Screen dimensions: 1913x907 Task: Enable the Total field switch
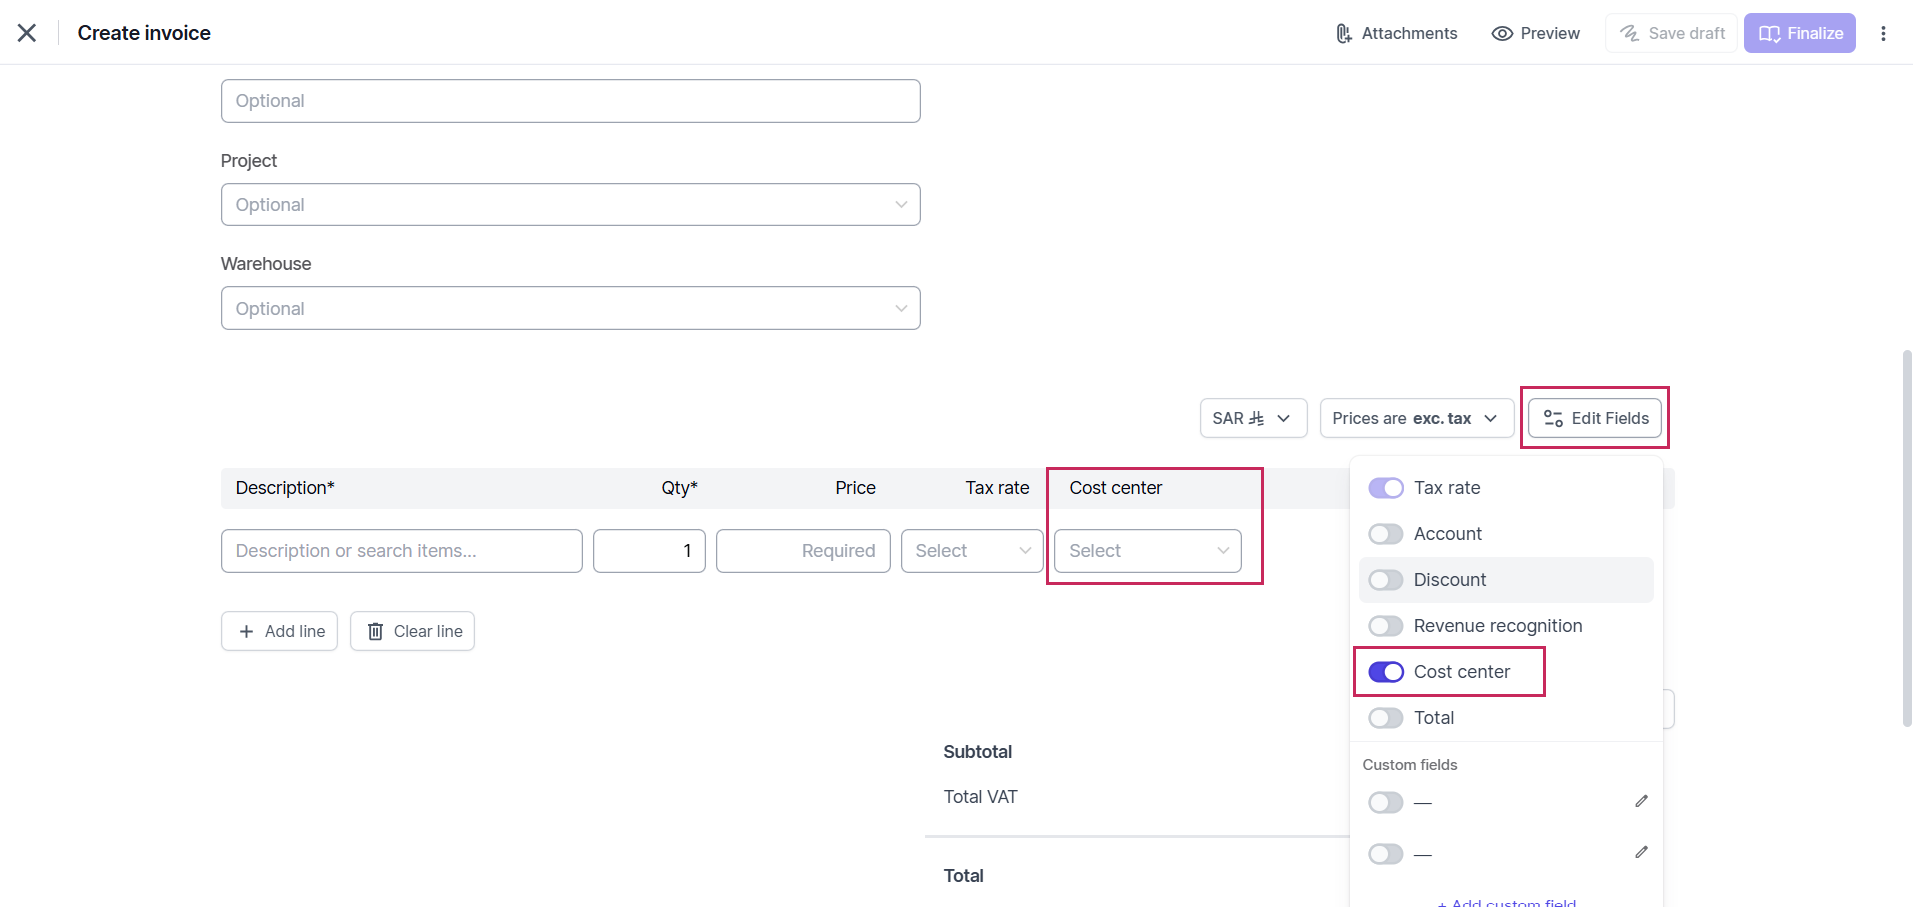(1386, 718)
